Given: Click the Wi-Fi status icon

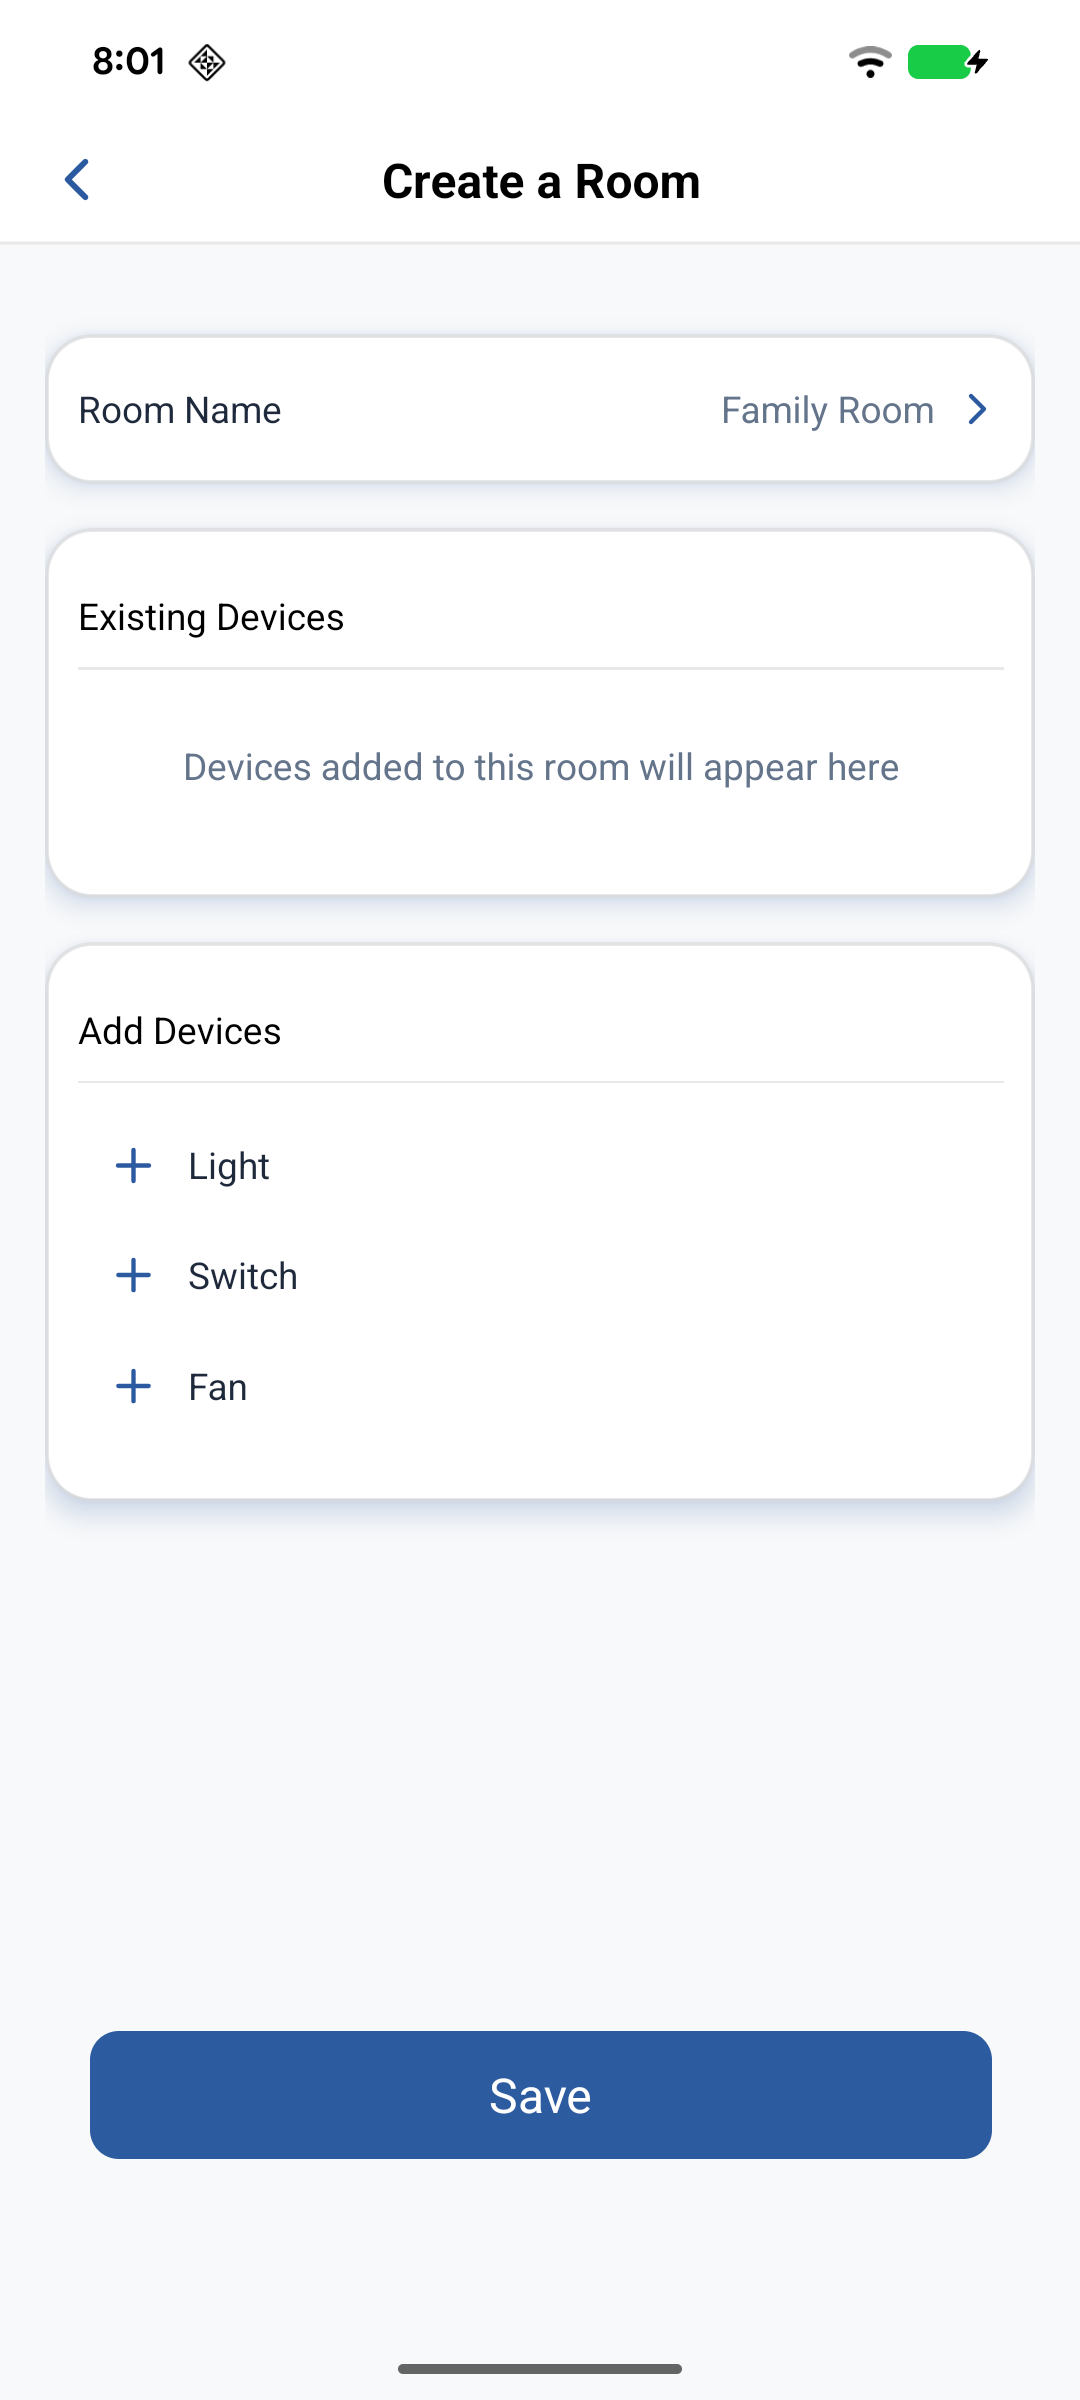Looking at the screenshot, I should (x=870, y=62).
